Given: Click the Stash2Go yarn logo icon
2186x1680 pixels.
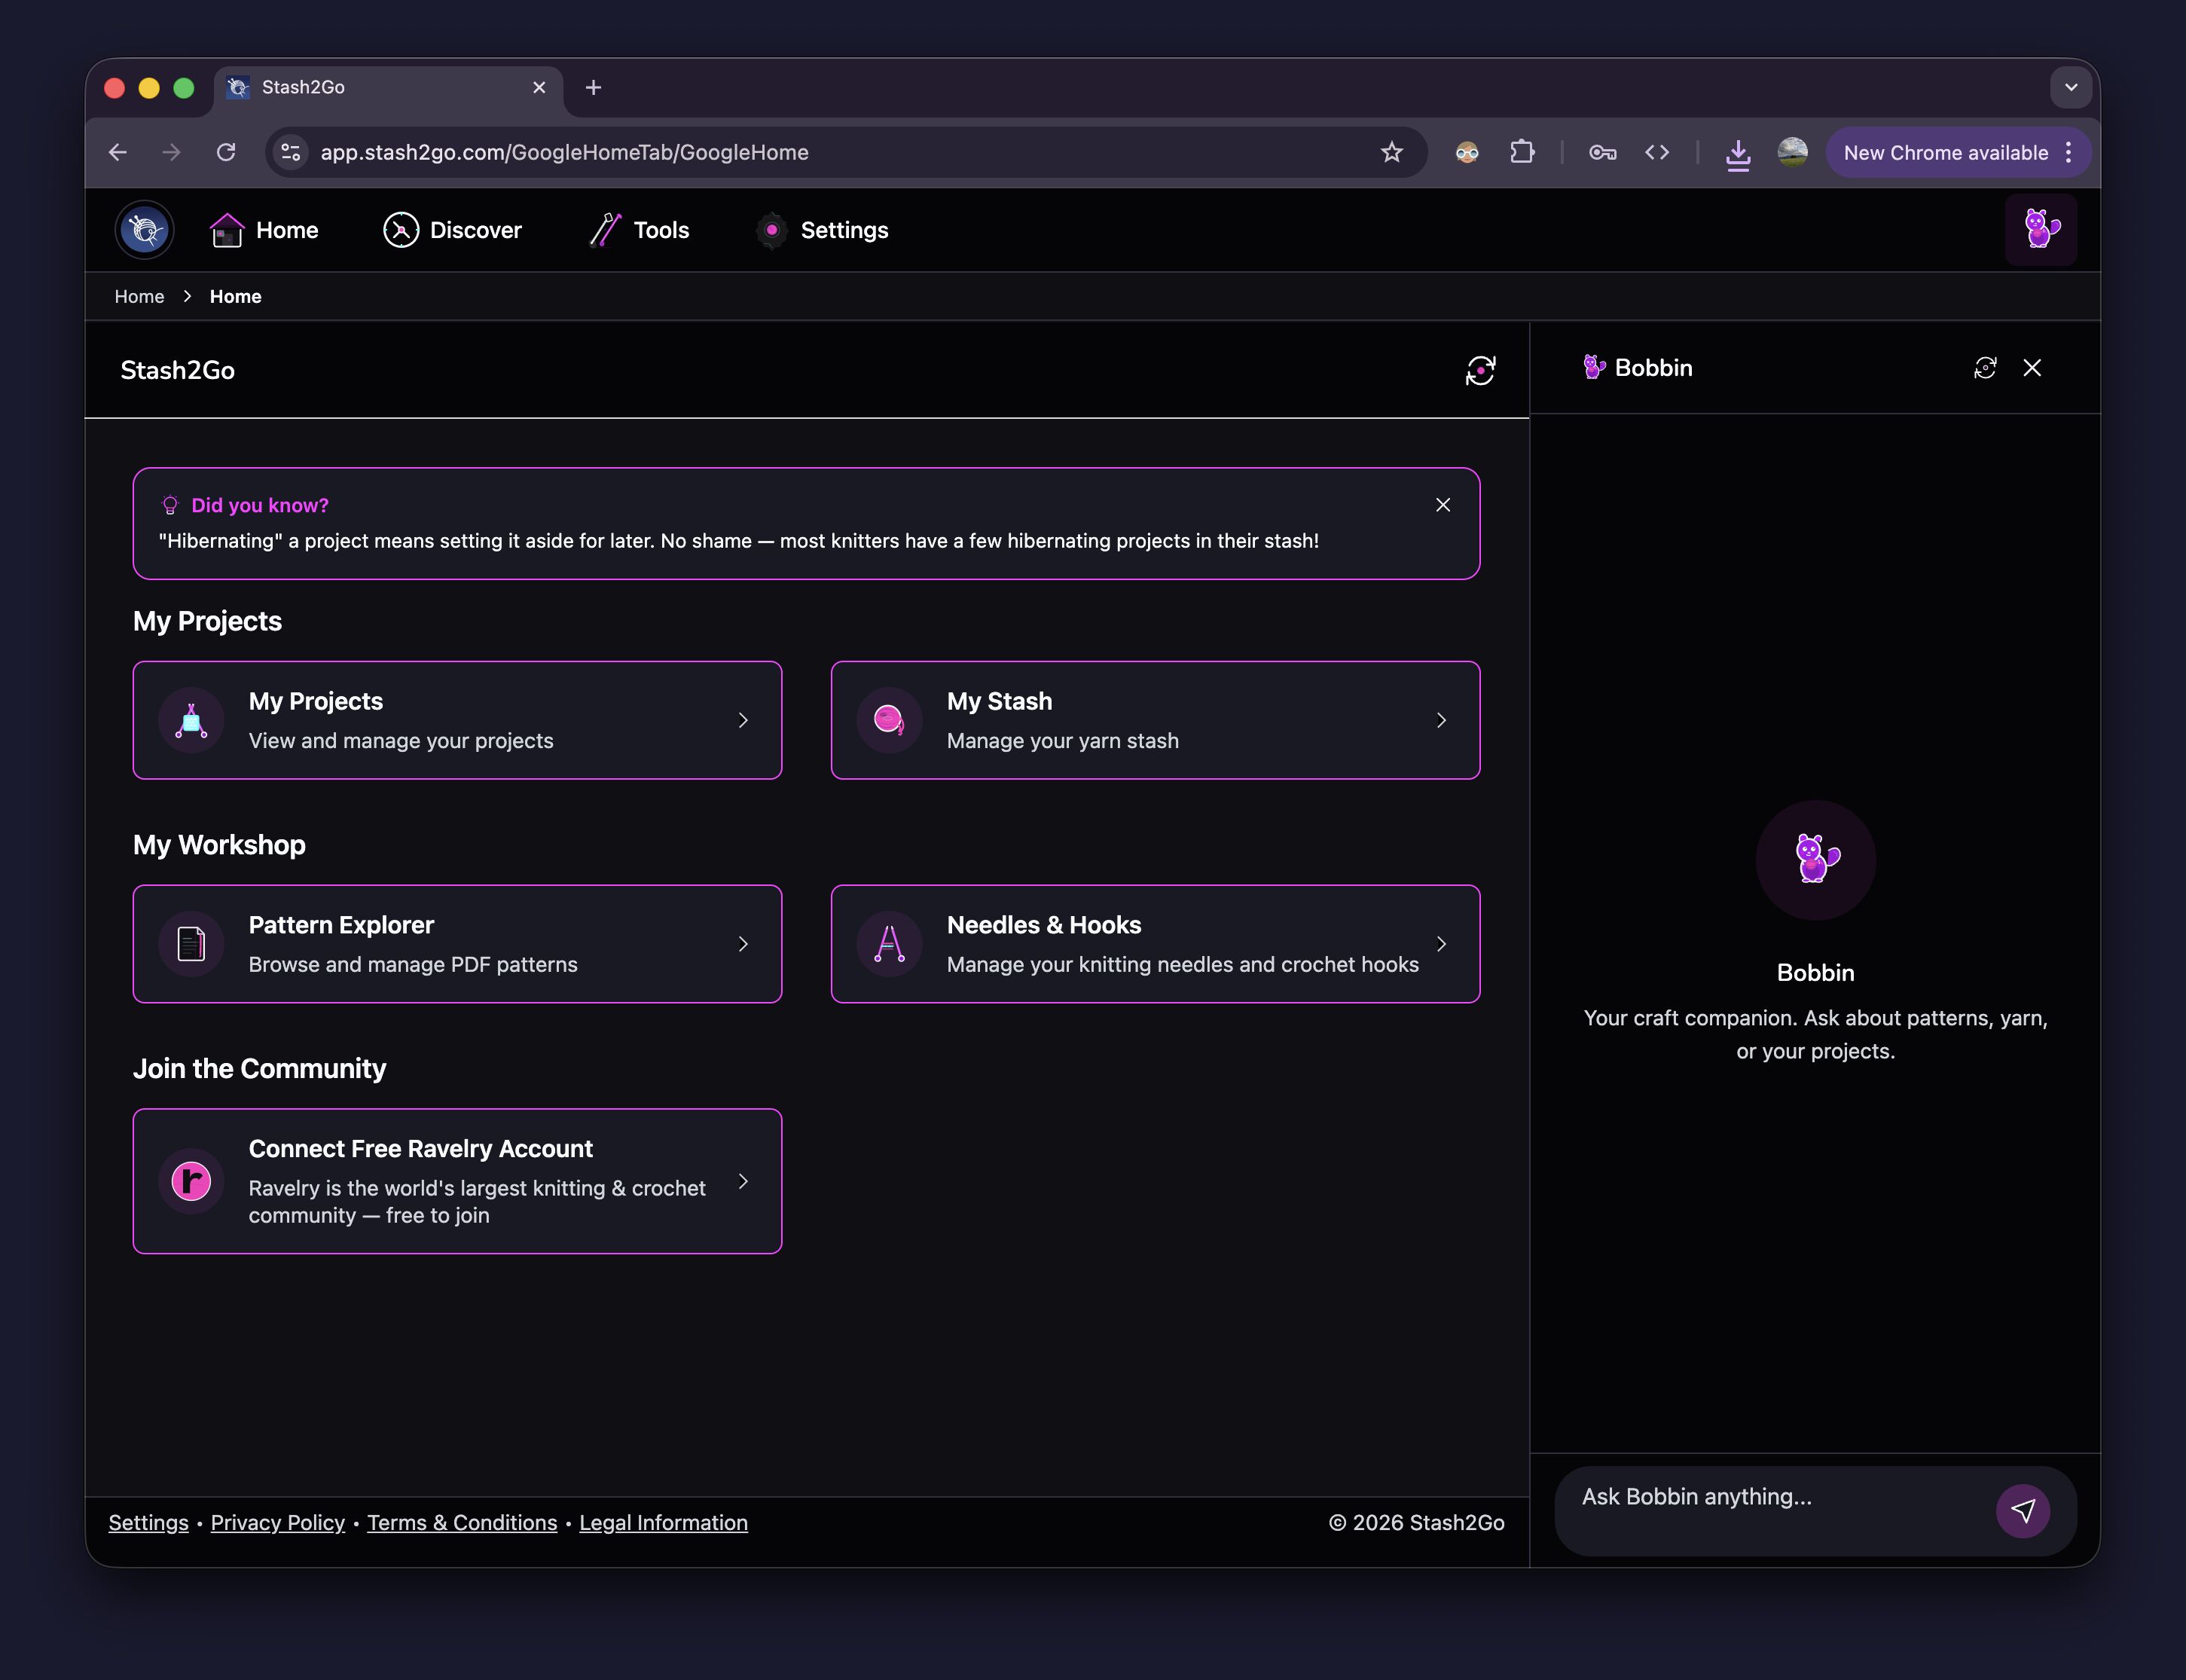Looking at the screenshot, I should (x=145, y=230).
